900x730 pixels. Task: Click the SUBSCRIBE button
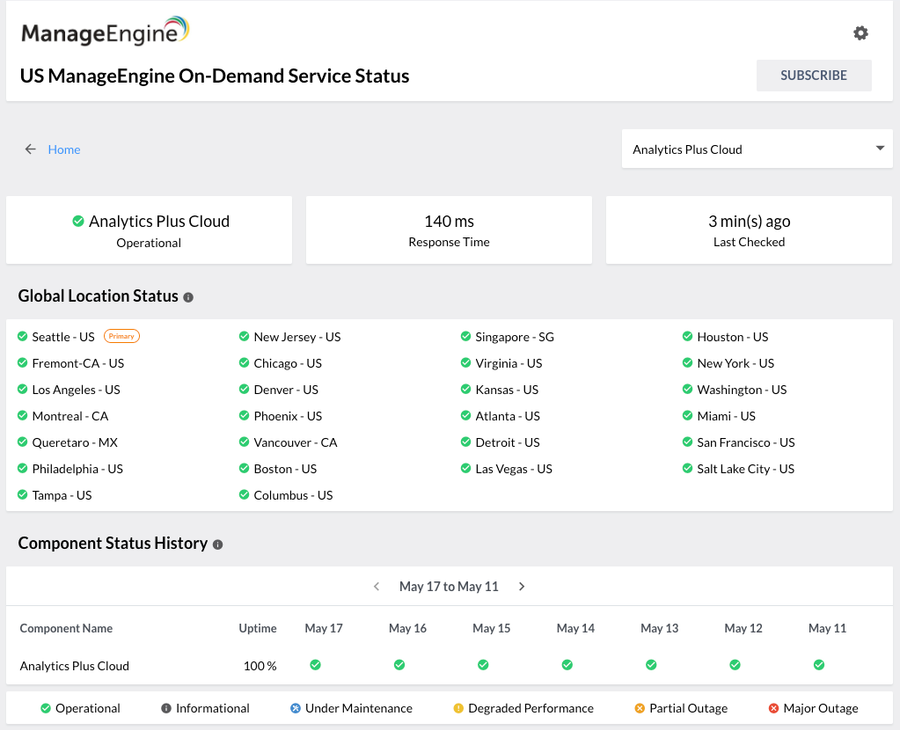pos(813,75)
